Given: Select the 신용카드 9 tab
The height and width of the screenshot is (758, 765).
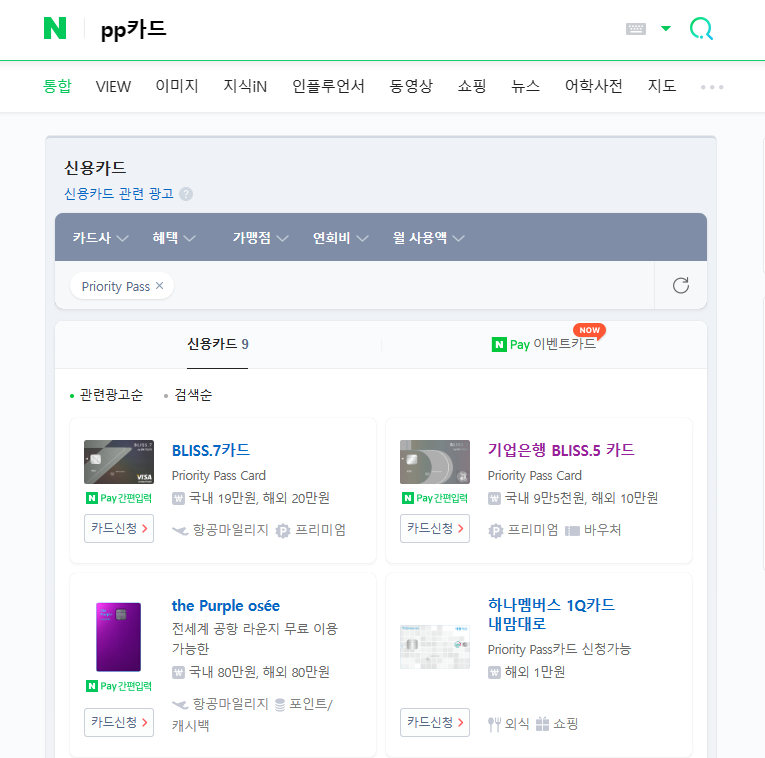Looking at the screenshot, I should 218,344.
